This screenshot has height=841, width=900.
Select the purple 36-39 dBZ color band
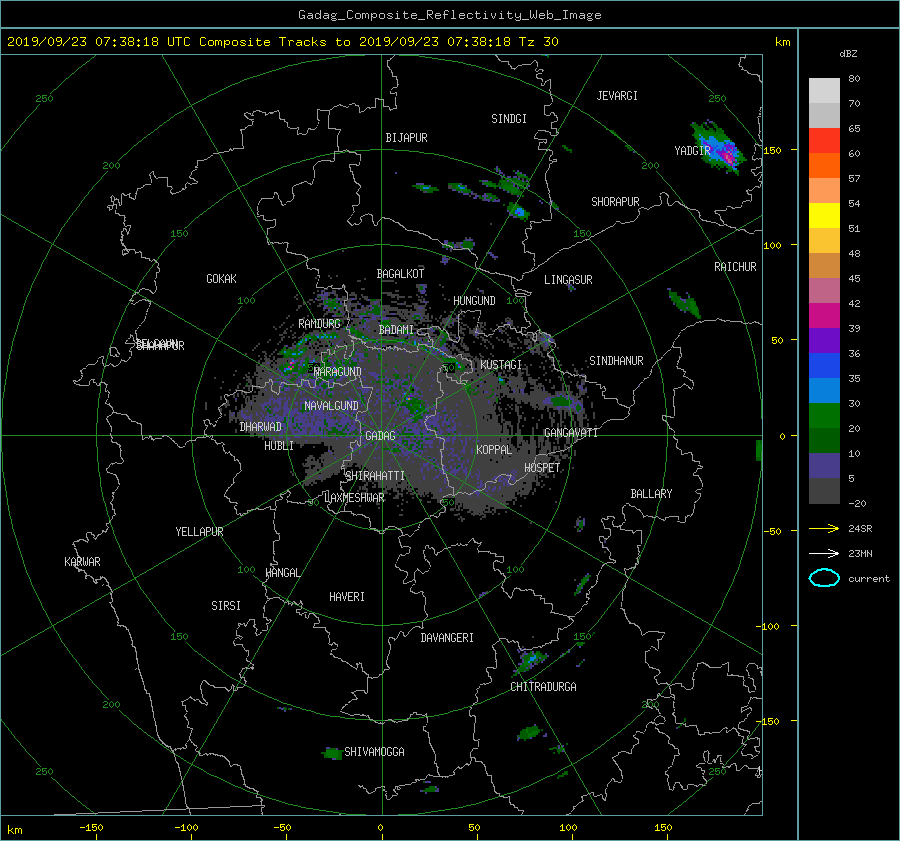click(x=824, y=340)
